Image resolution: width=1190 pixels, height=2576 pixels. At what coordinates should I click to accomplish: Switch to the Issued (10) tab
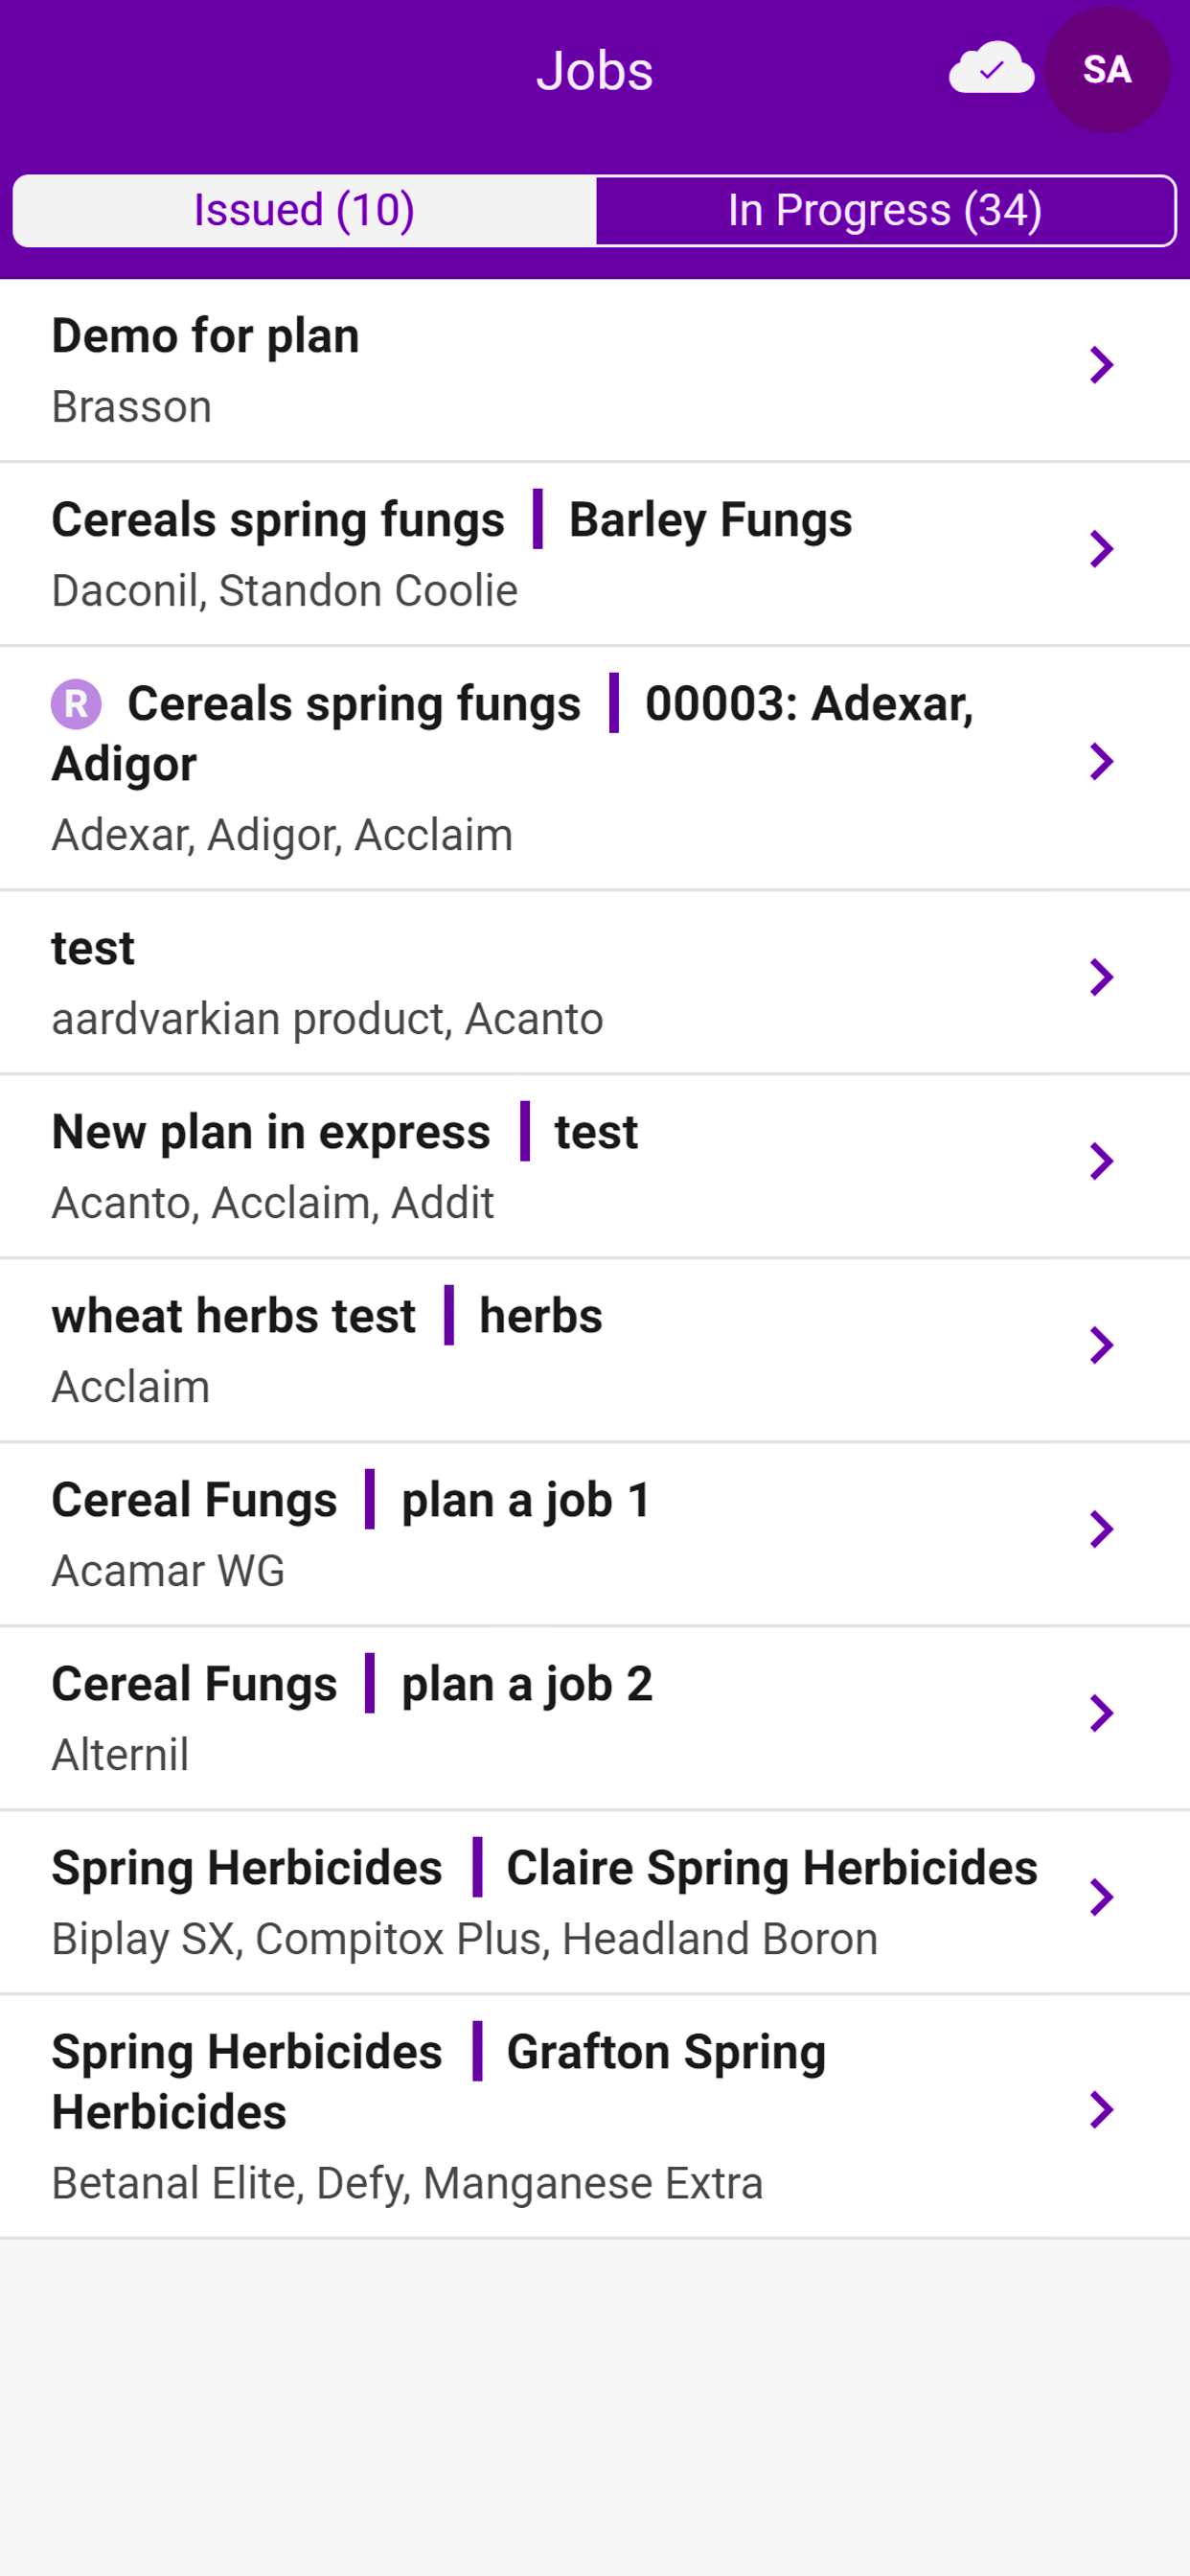point(304,210)
